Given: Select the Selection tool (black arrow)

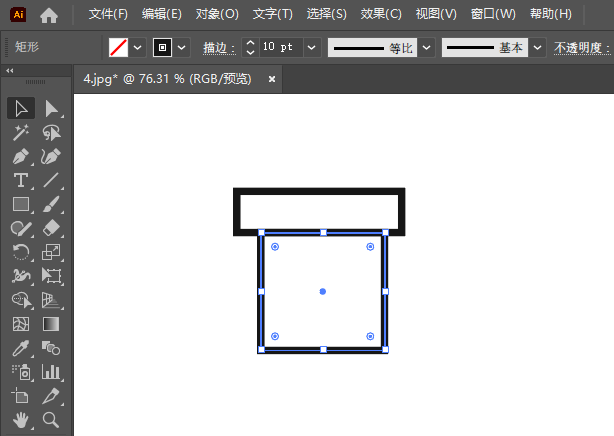Looking at the screenshot, I should click(21, 109).
